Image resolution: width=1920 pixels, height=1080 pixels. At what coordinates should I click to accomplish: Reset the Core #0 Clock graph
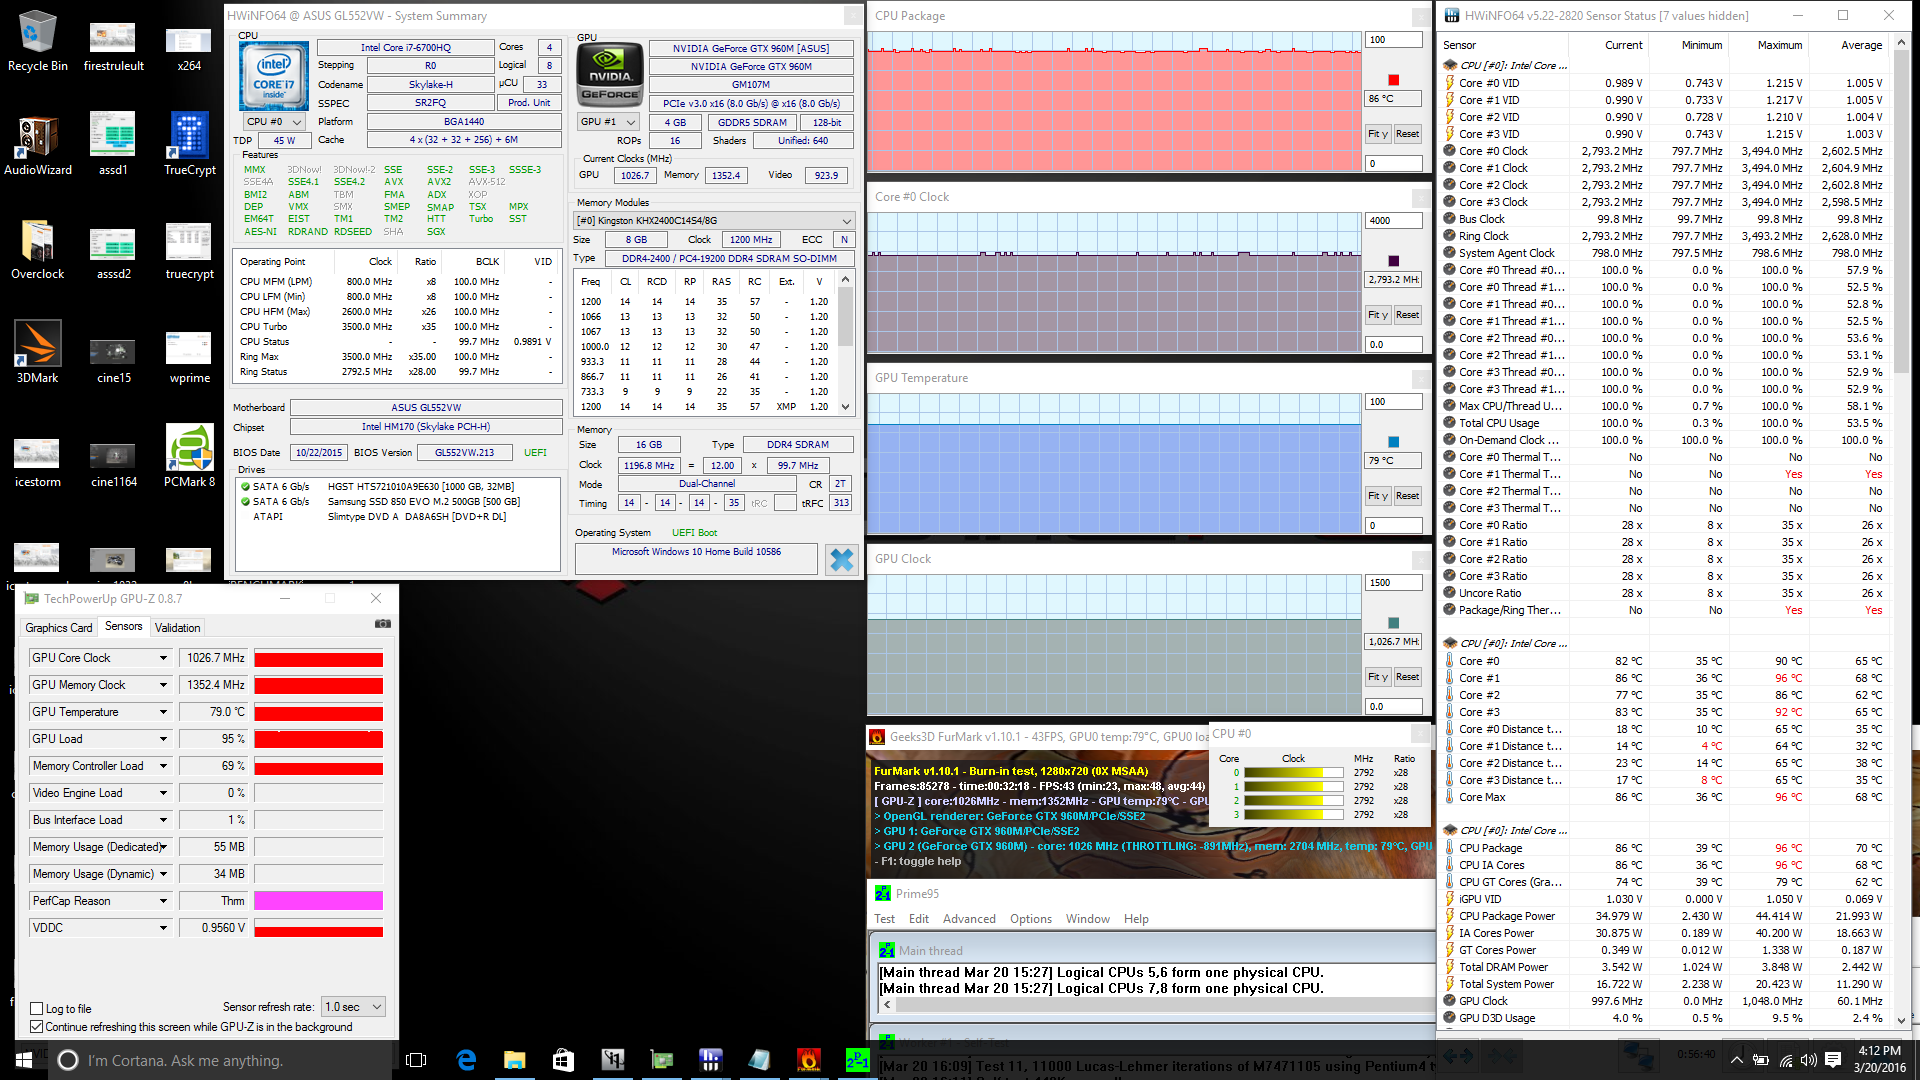1407,315
